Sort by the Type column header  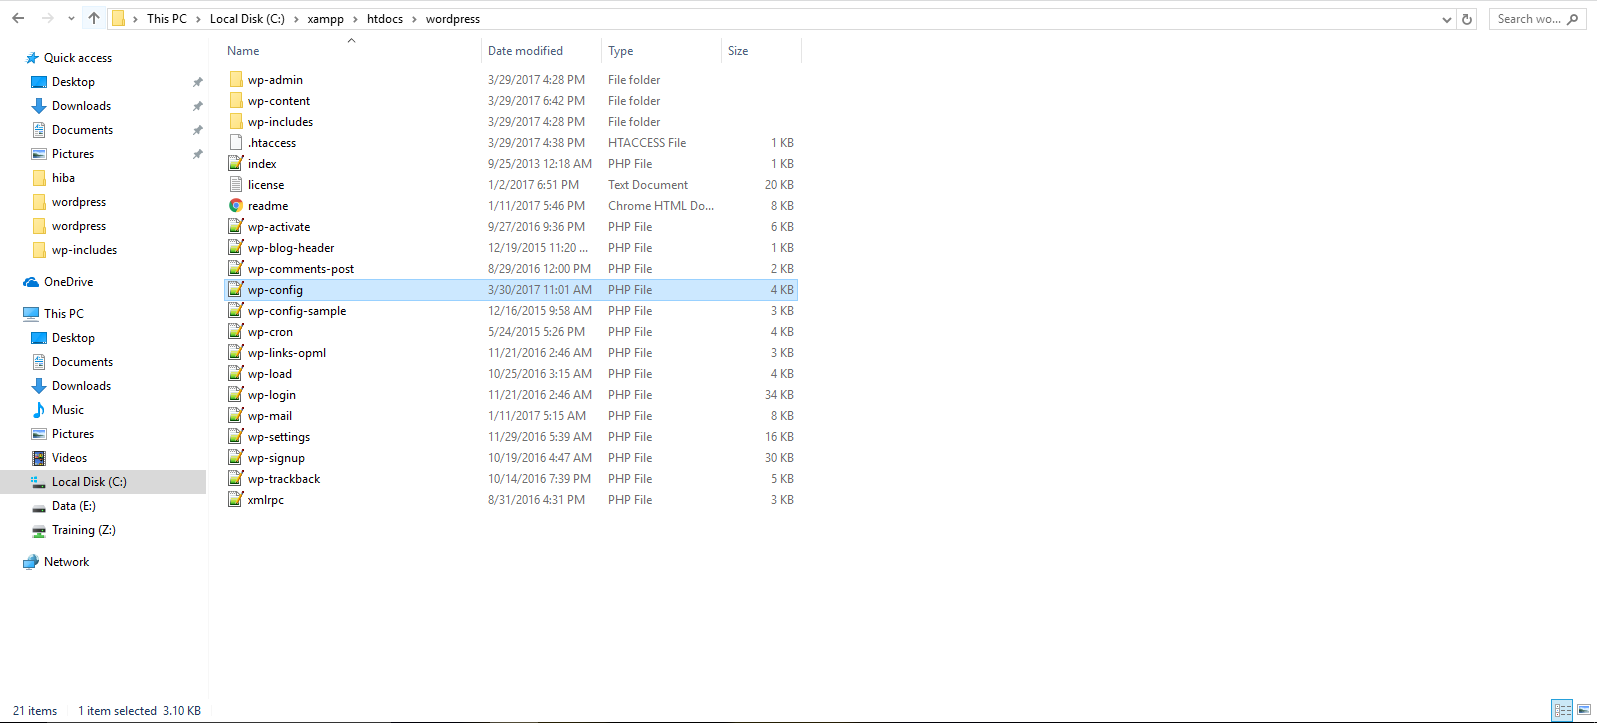[x=620, y=51]
